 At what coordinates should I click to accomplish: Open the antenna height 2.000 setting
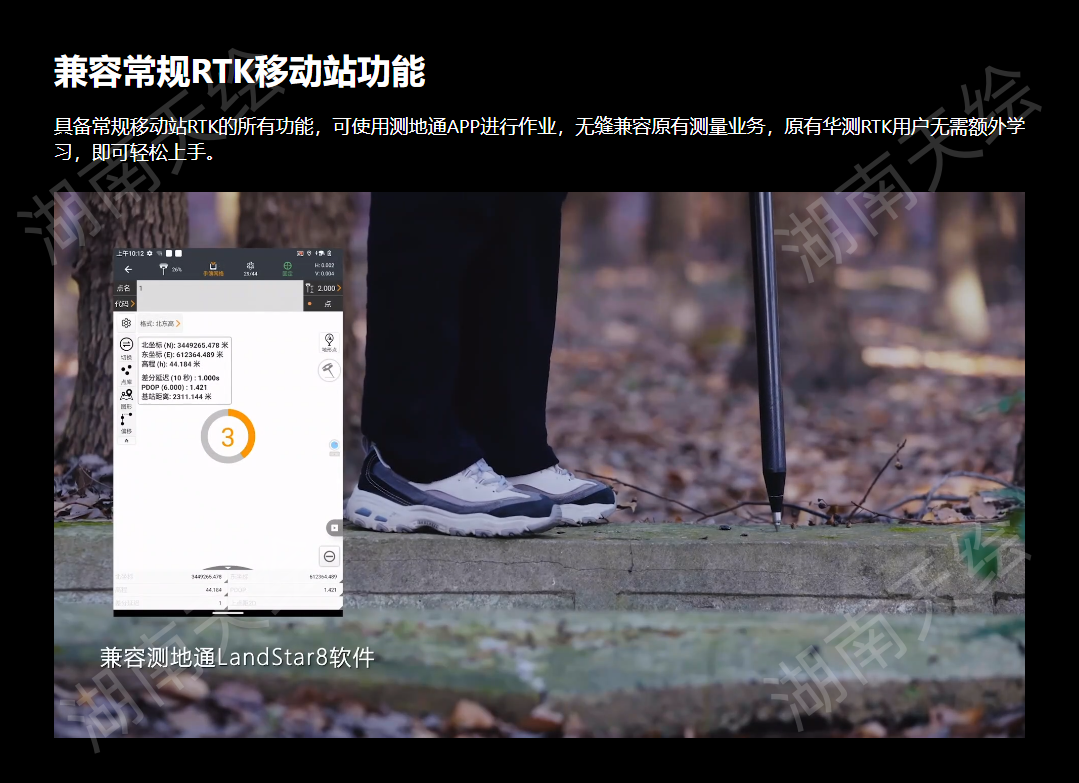click(323, 288)
